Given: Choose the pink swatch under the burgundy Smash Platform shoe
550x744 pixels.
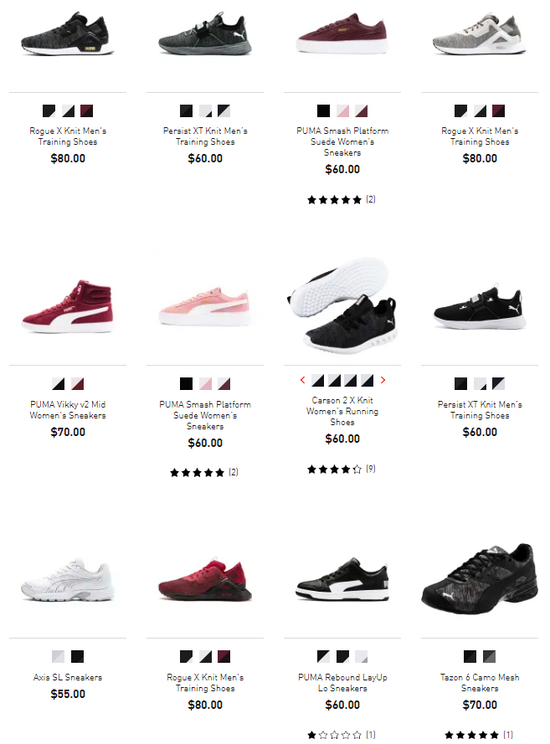Looking at the screenshot, I should pyautogui.click(x=343, y=111).
